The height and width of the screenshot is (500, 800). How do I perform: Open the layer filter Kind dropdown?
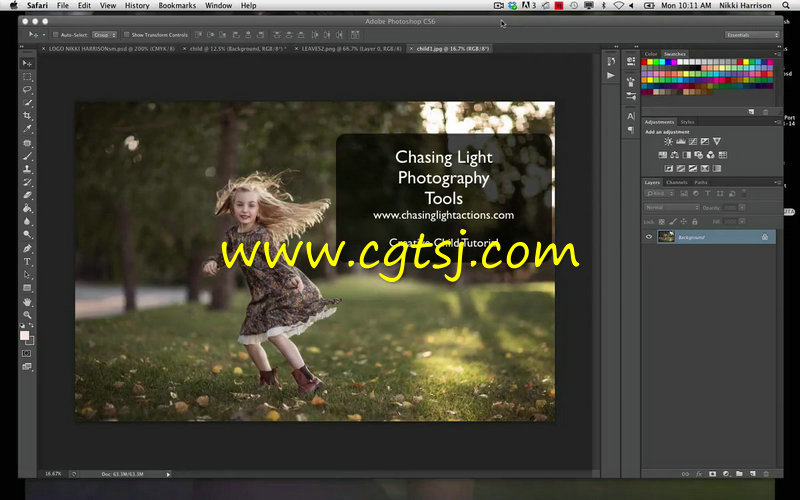click(x=660, y=193)
